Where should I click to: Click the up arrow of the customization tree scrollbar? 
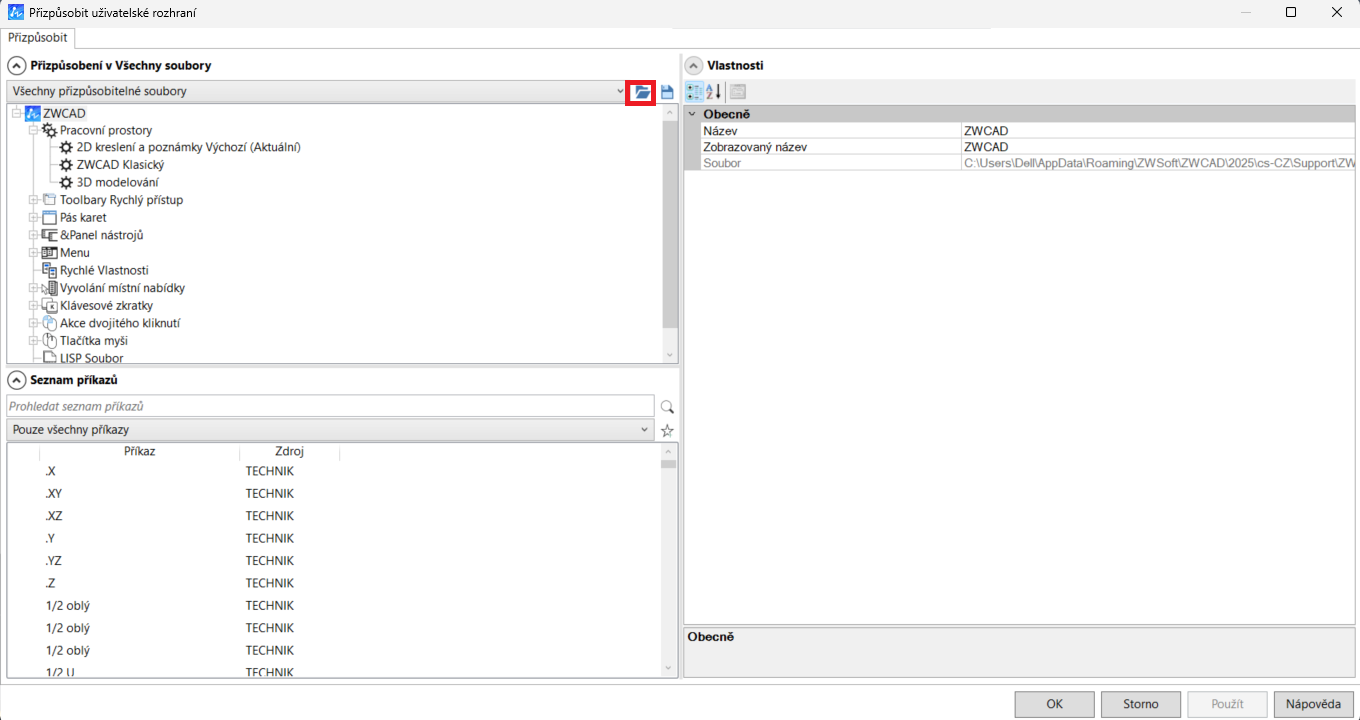tap(670, 113)
